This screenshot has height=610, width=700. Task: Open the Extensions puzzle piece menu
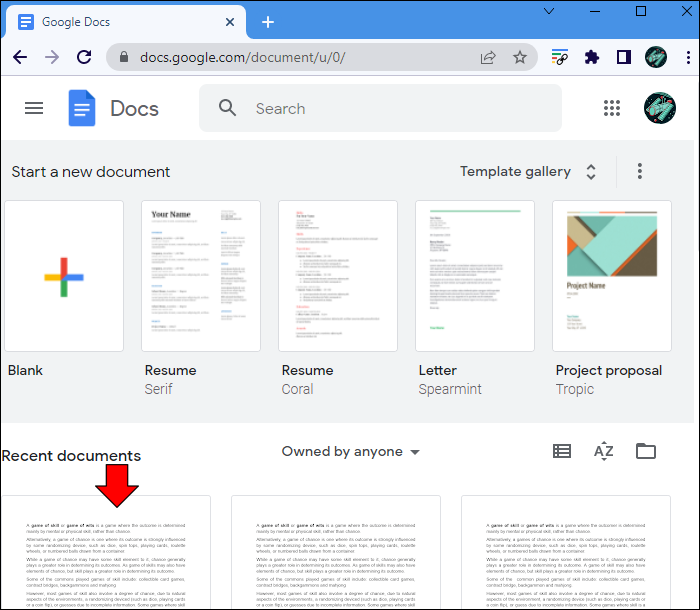click(x=592, y=57)
